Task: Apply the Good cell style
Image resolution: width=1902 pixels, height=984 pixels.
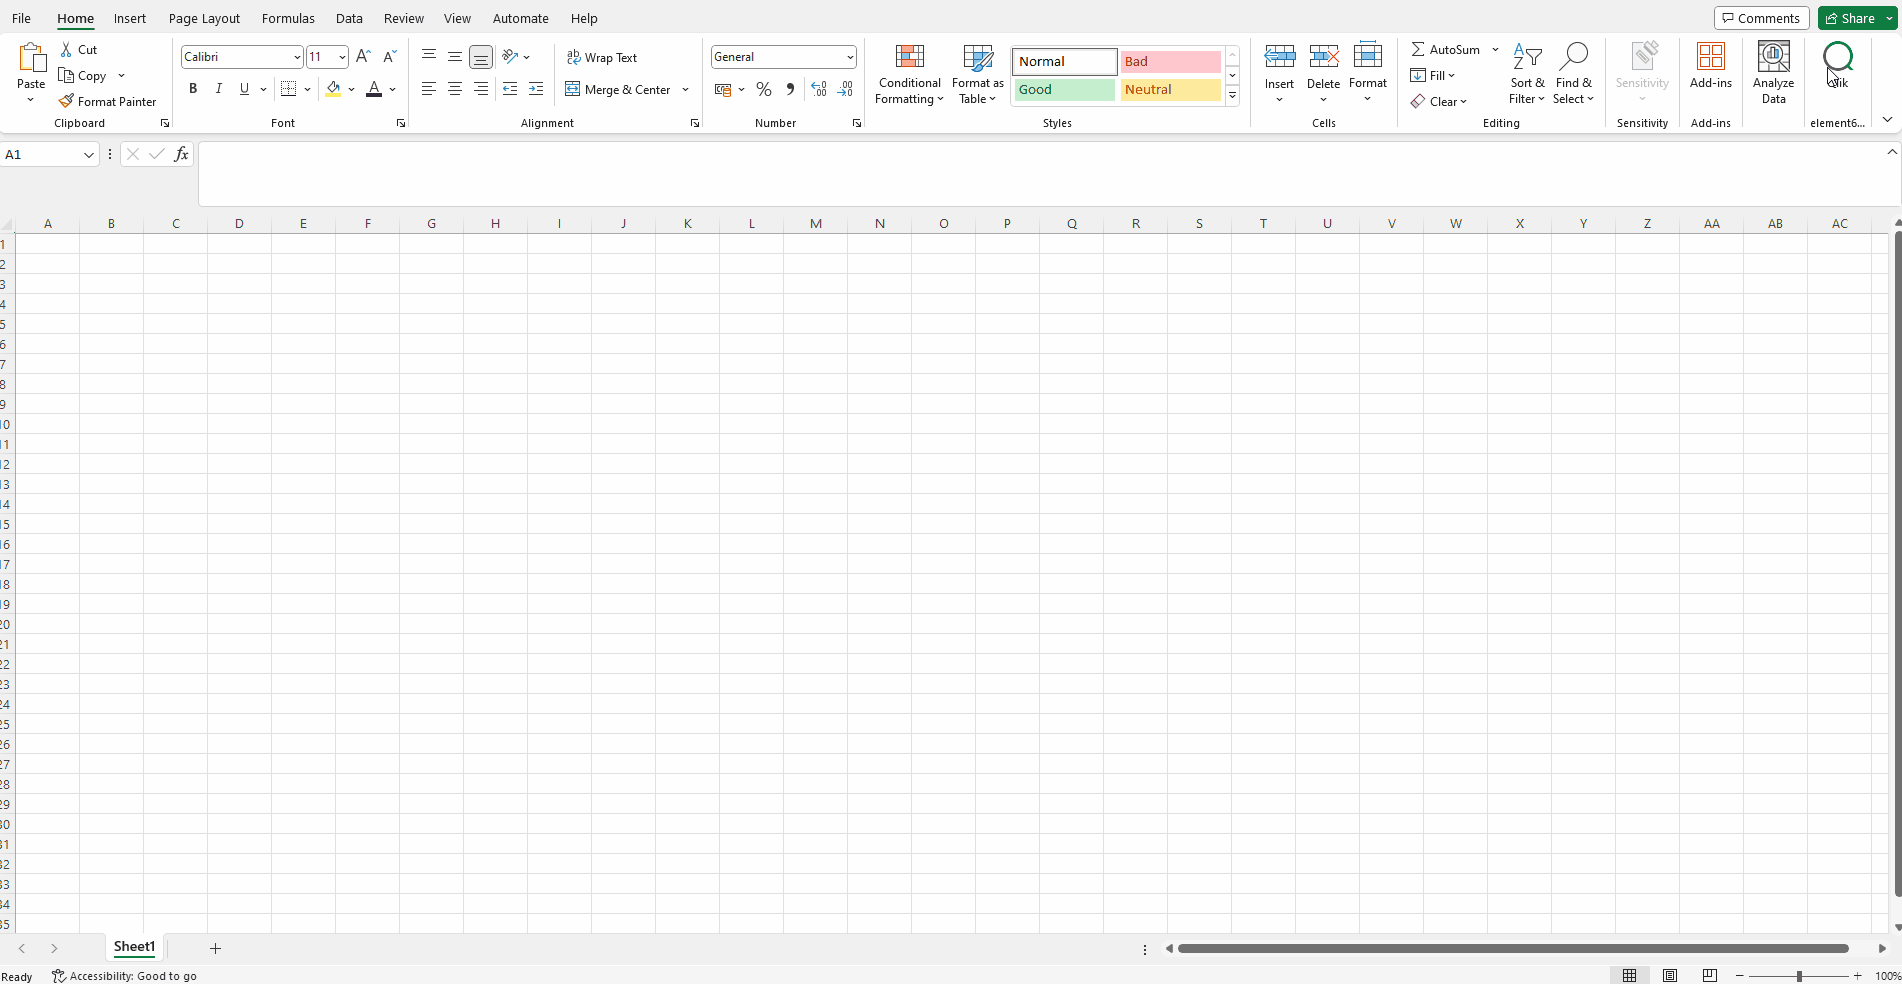Action: tap(1063, 90)
